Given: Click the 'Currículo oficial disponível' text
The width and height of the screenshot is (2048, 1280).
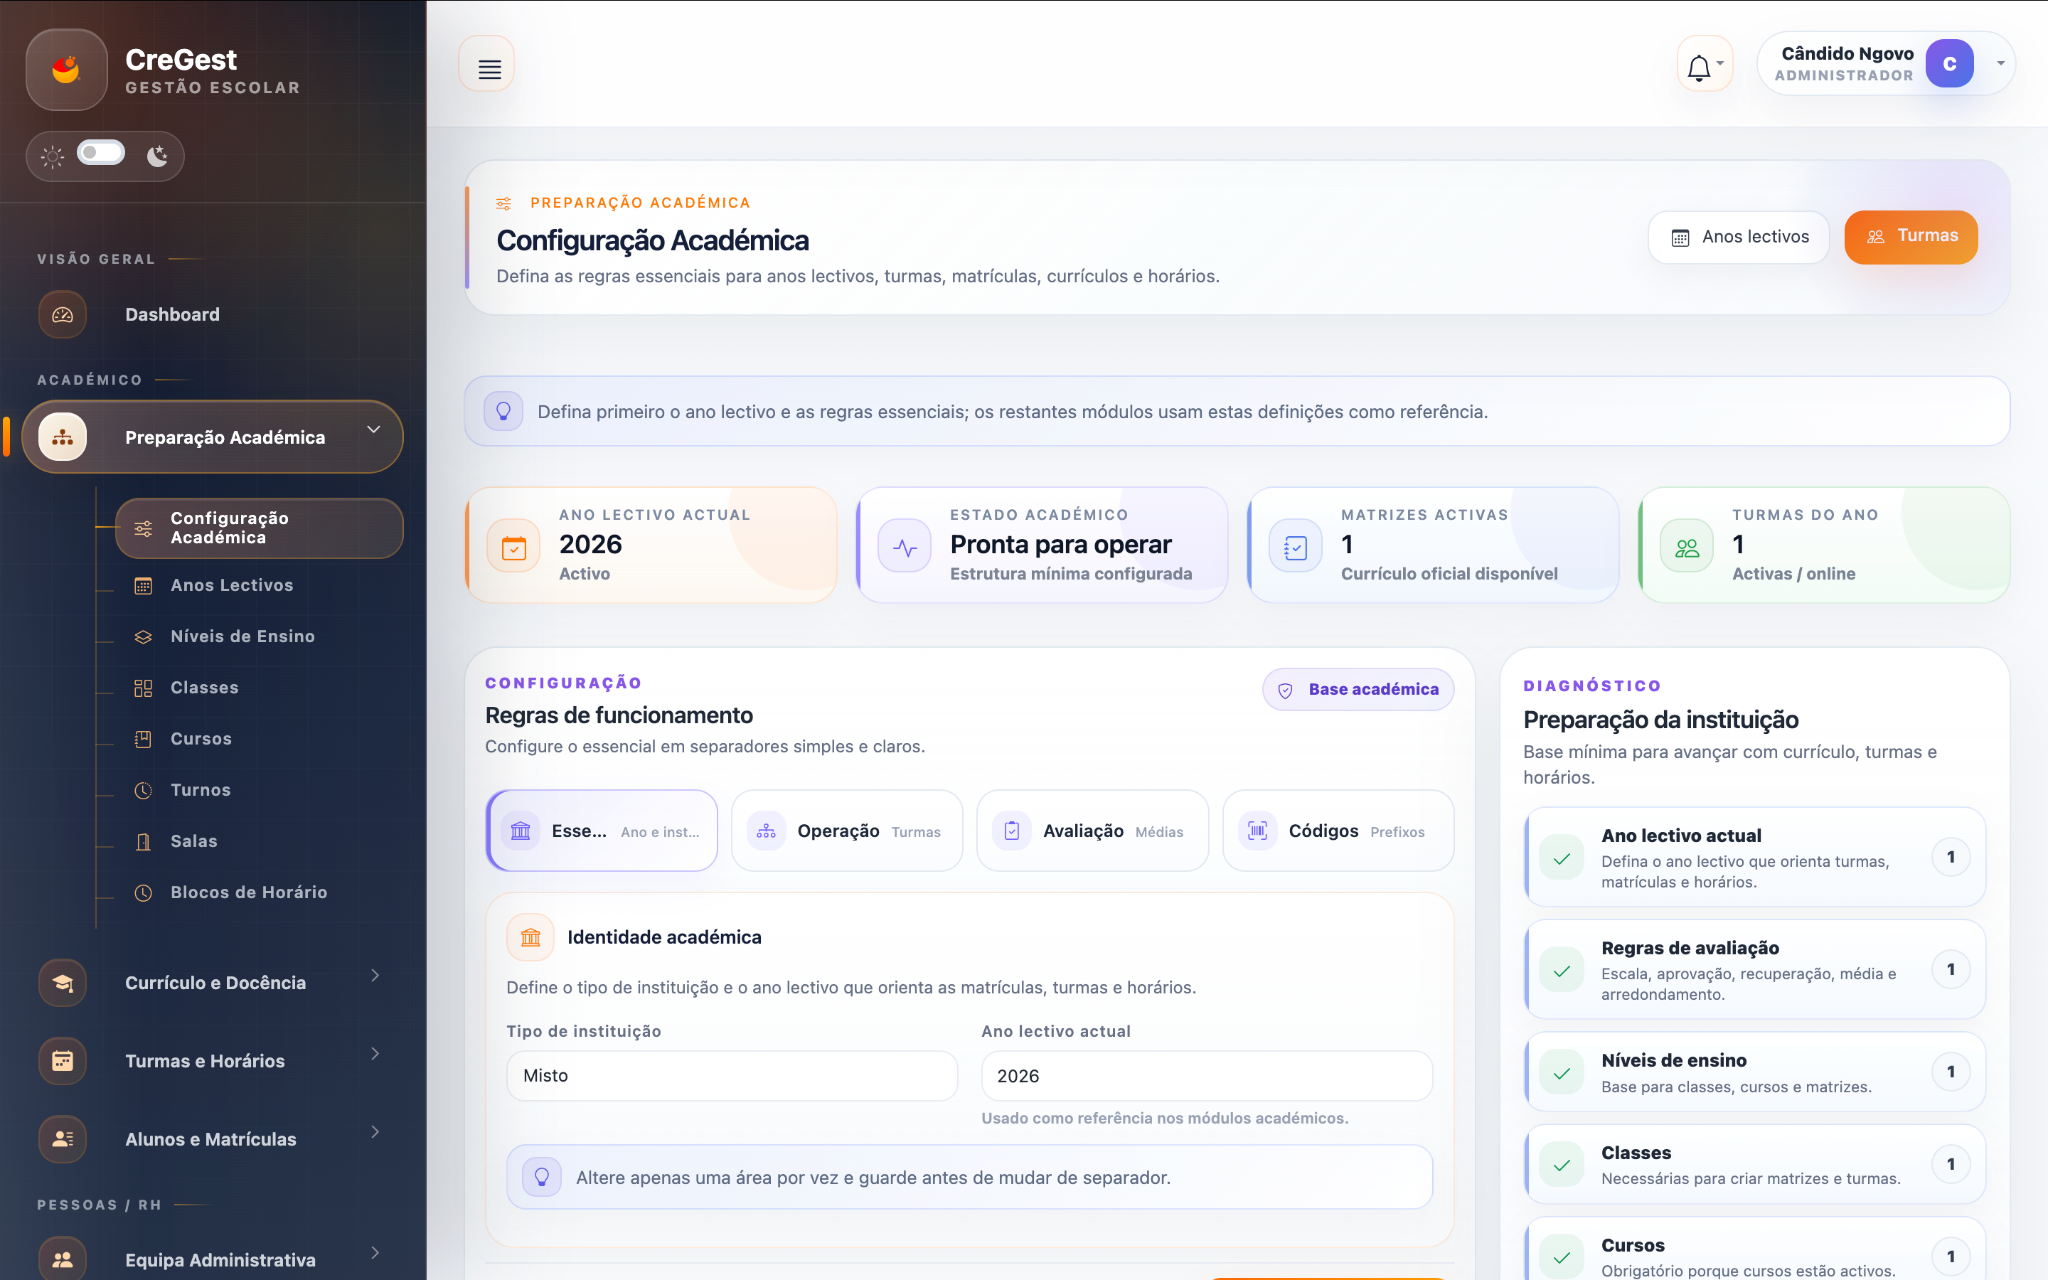Looking at the screenshot, I should click(x=1449, y=574).
